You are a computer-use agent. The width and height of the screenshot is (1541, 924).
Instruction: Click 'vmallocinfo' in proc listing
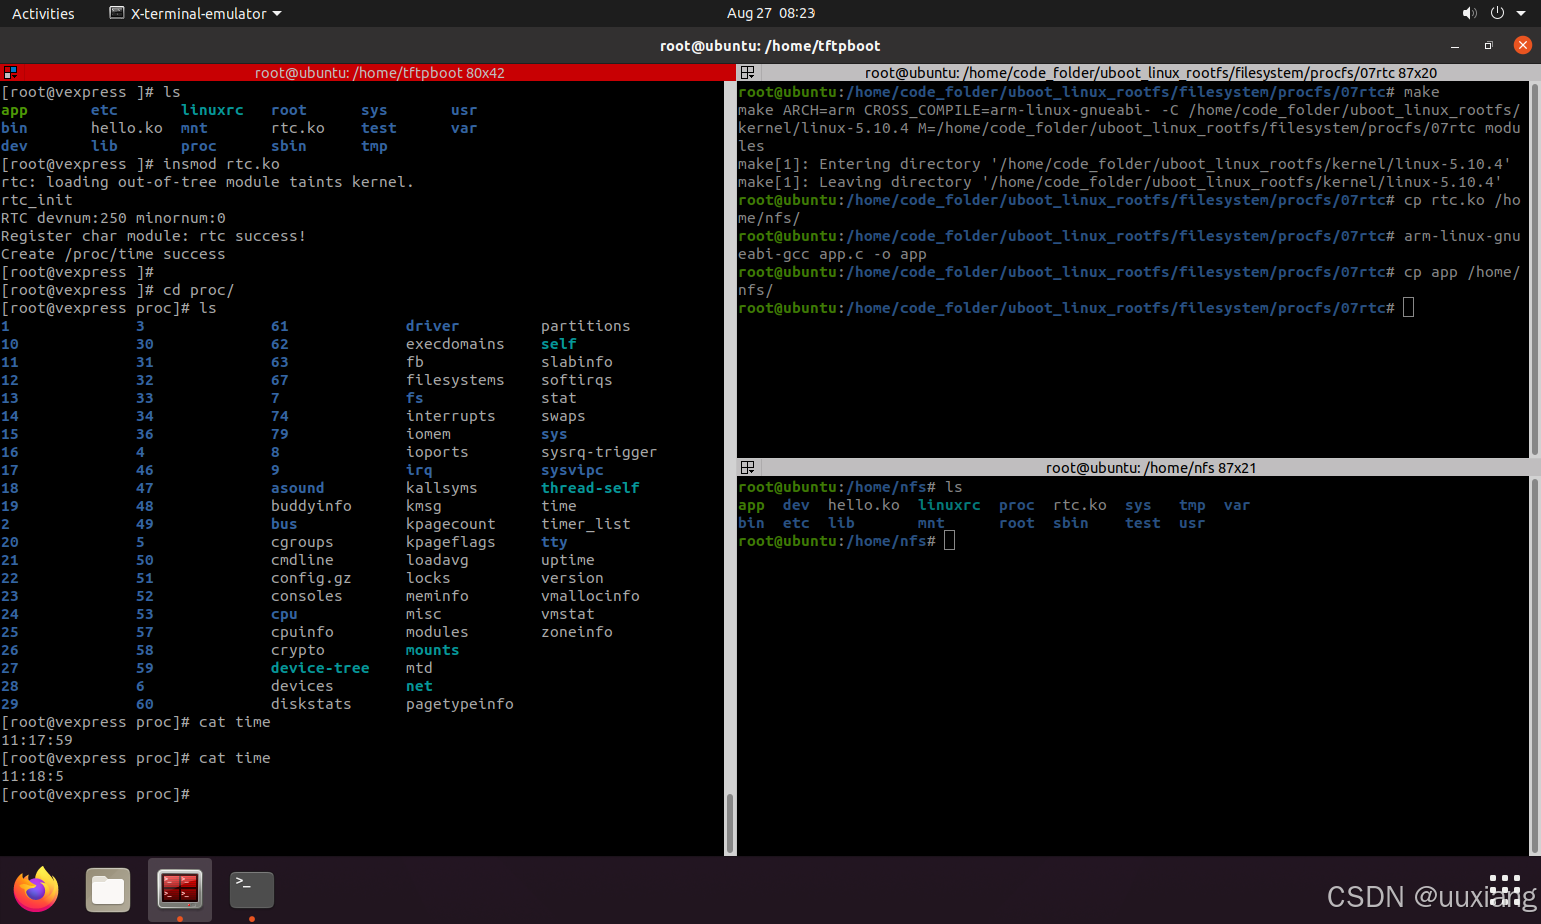point(590,596)
